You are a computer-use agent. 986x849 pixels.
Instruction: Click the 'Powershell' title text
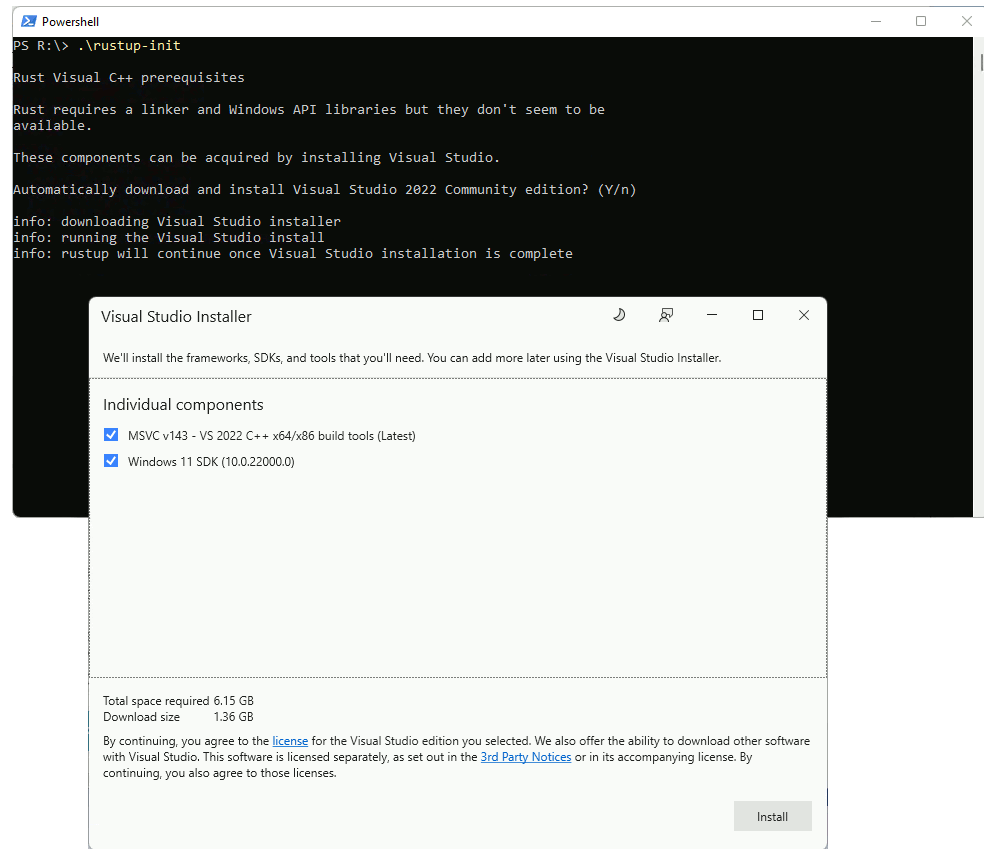tap(70, 21)
